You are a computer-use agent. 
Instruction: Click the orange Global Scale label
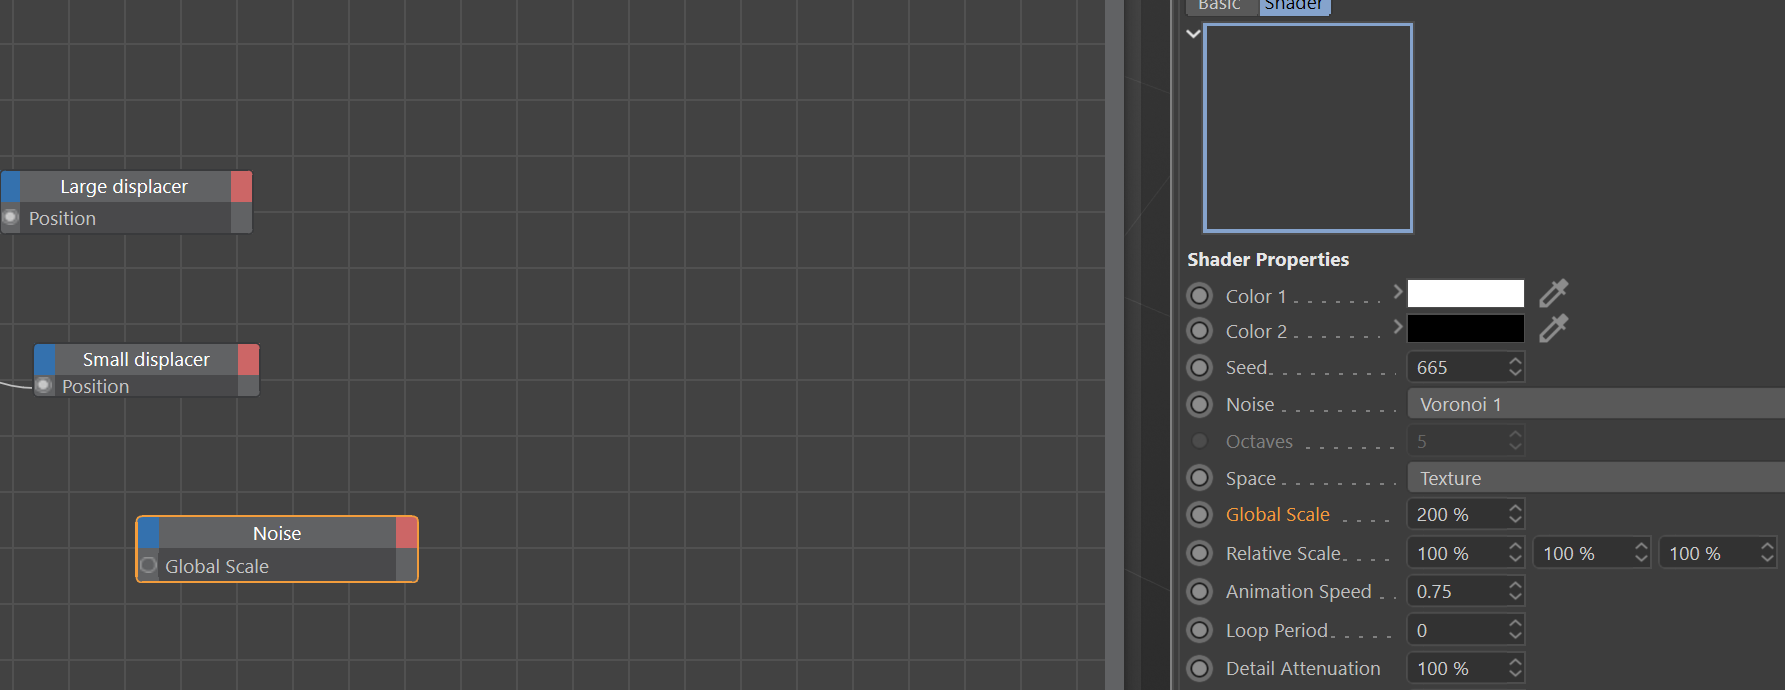(1277, 514)
